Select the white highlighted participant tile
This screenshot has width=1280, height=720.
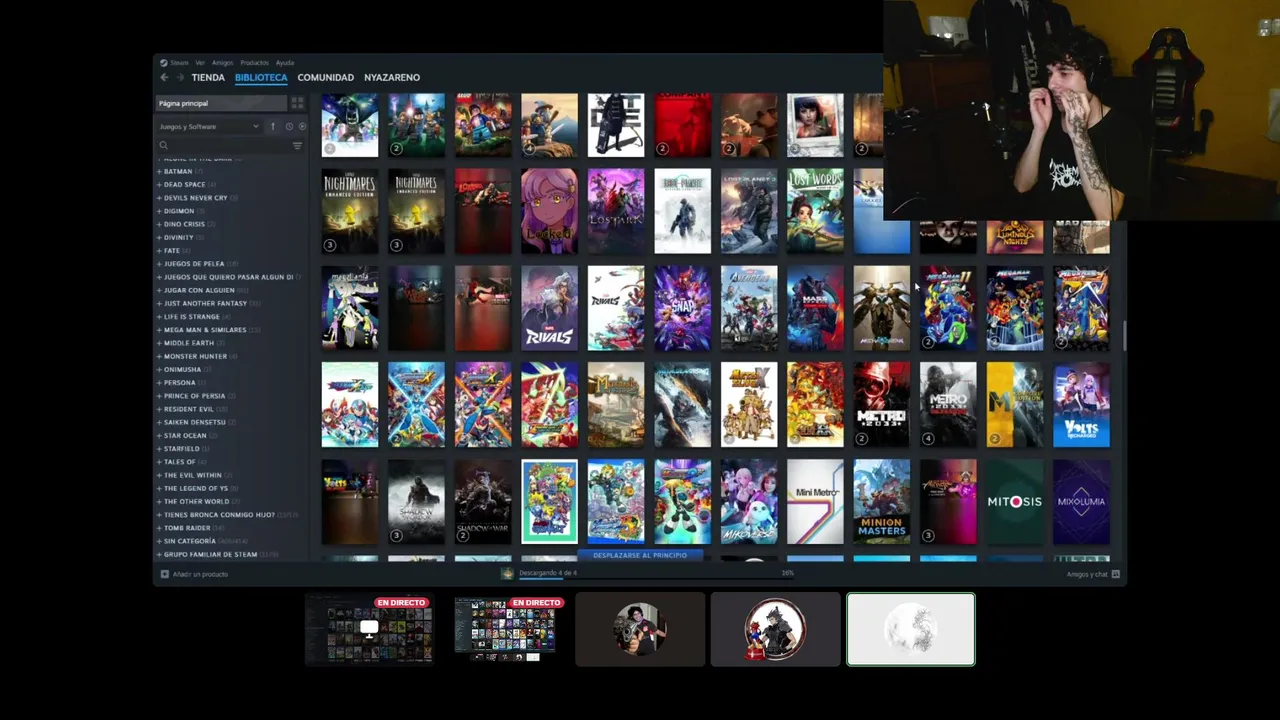(911, 629)
